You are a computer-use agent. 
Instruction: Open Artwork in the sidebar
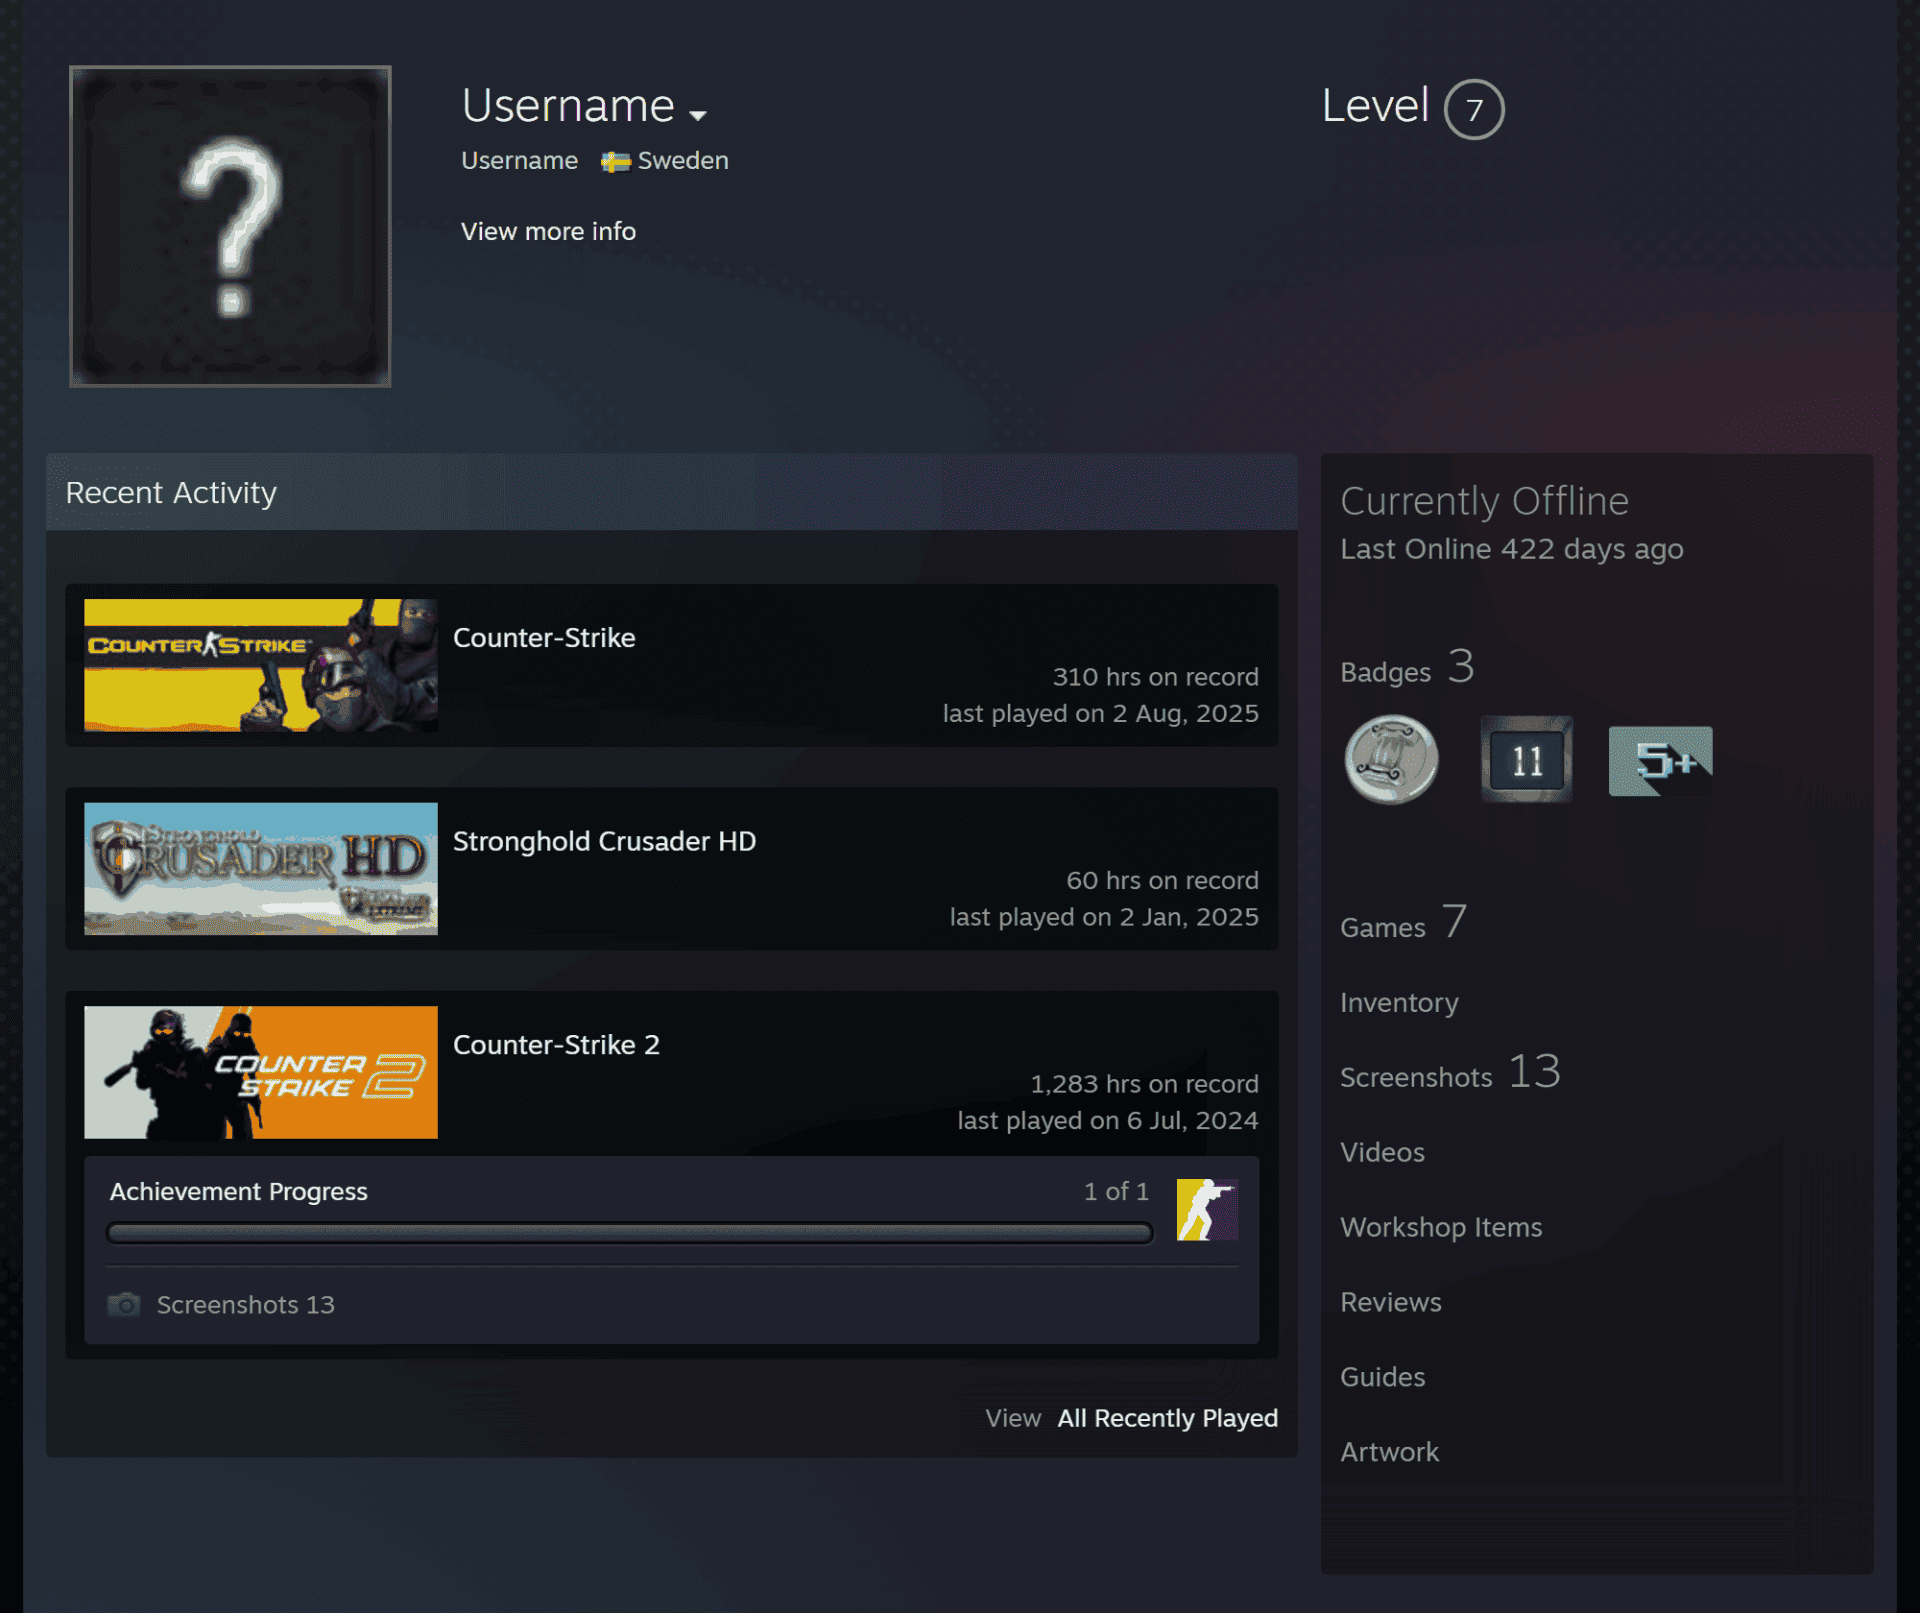(1389, 1453)
